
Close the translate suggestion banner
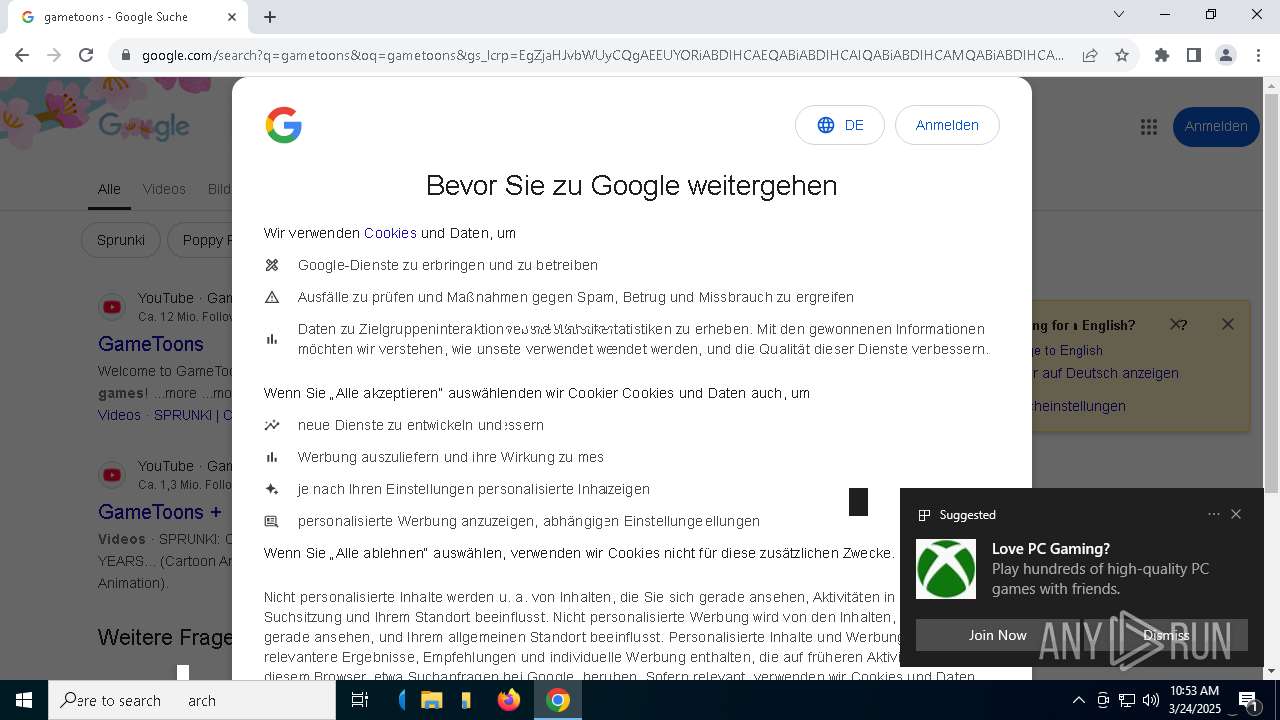[x=1228, y=324]
